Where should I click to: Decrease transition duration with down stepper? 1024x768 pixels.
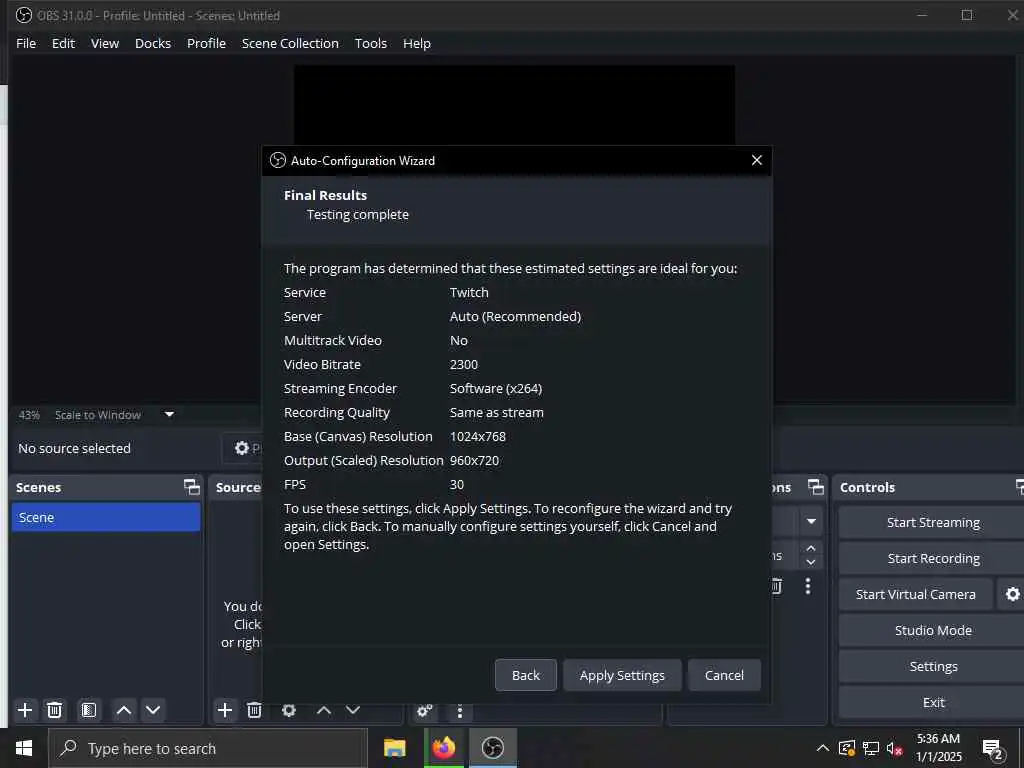[x=811, y=562]
